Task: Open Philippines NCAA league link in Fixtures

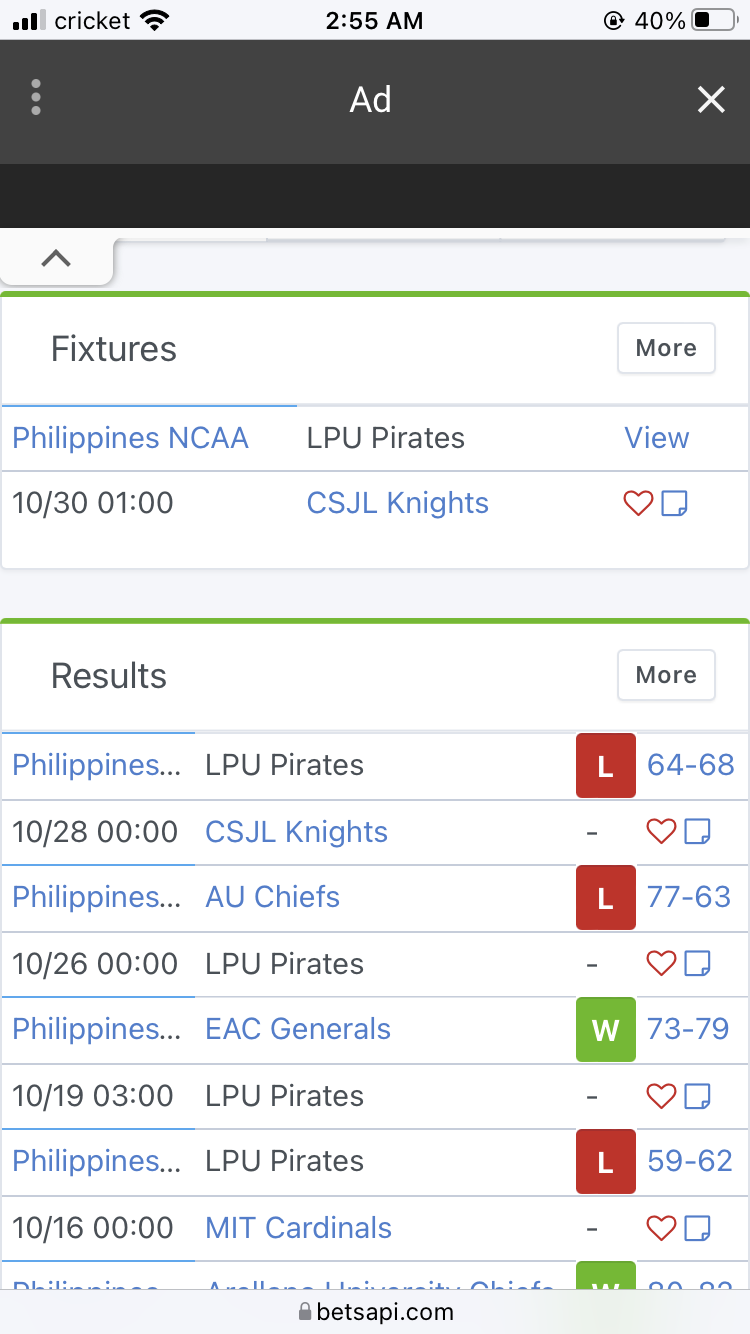Action: click(130, 438)
